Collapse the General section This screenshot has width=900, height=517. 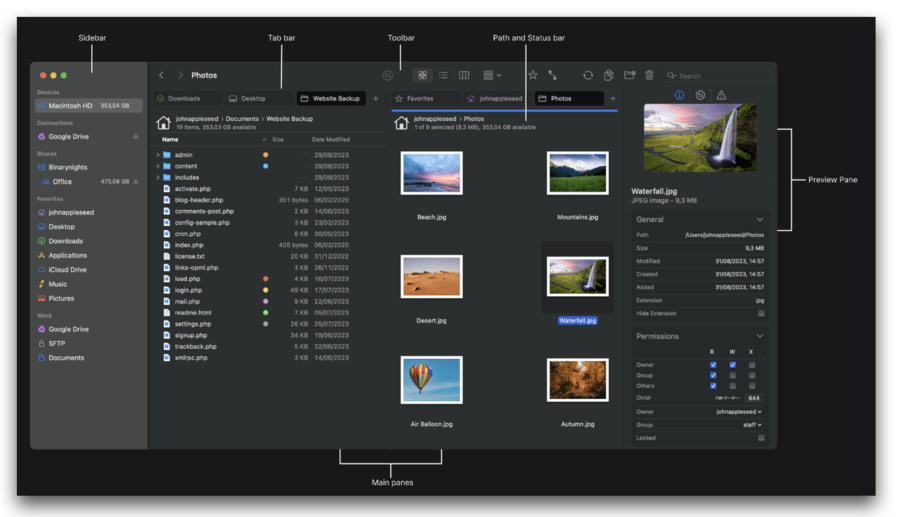tap(760, 219)
